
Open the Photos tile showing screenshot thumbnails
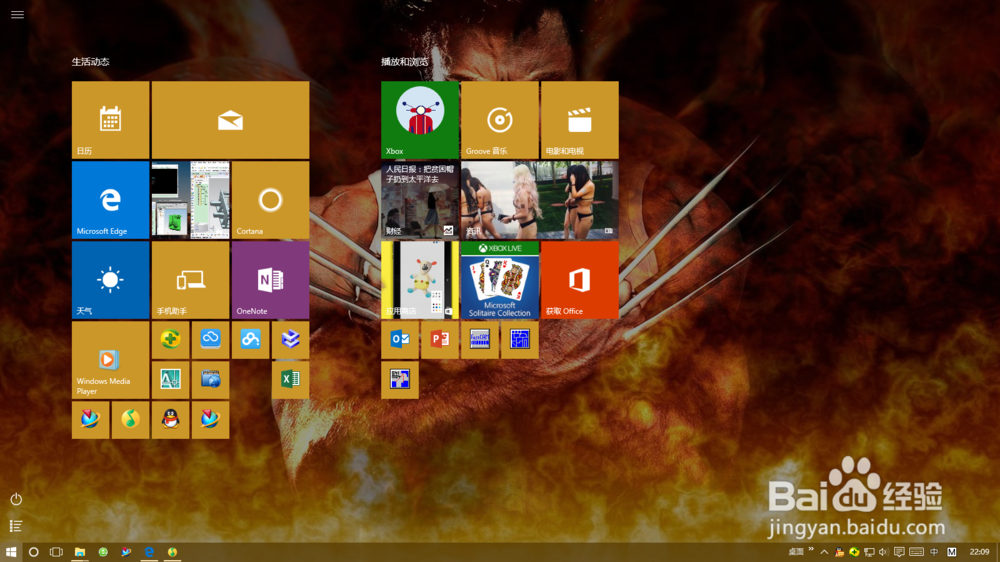tap(191, 200)
